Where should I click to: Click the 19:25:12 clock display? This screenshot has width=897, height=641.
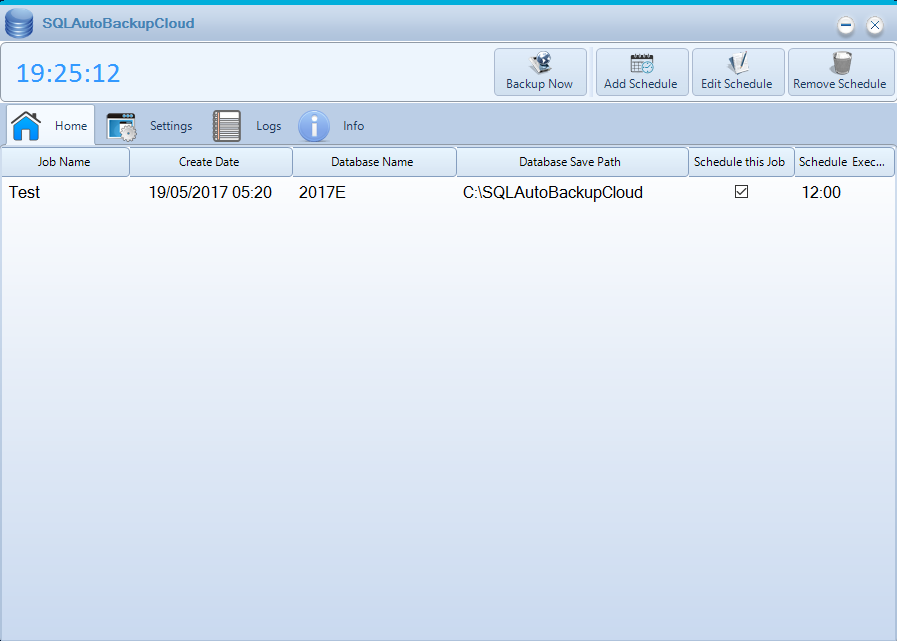pyautogui.click(x=68, y=73)
